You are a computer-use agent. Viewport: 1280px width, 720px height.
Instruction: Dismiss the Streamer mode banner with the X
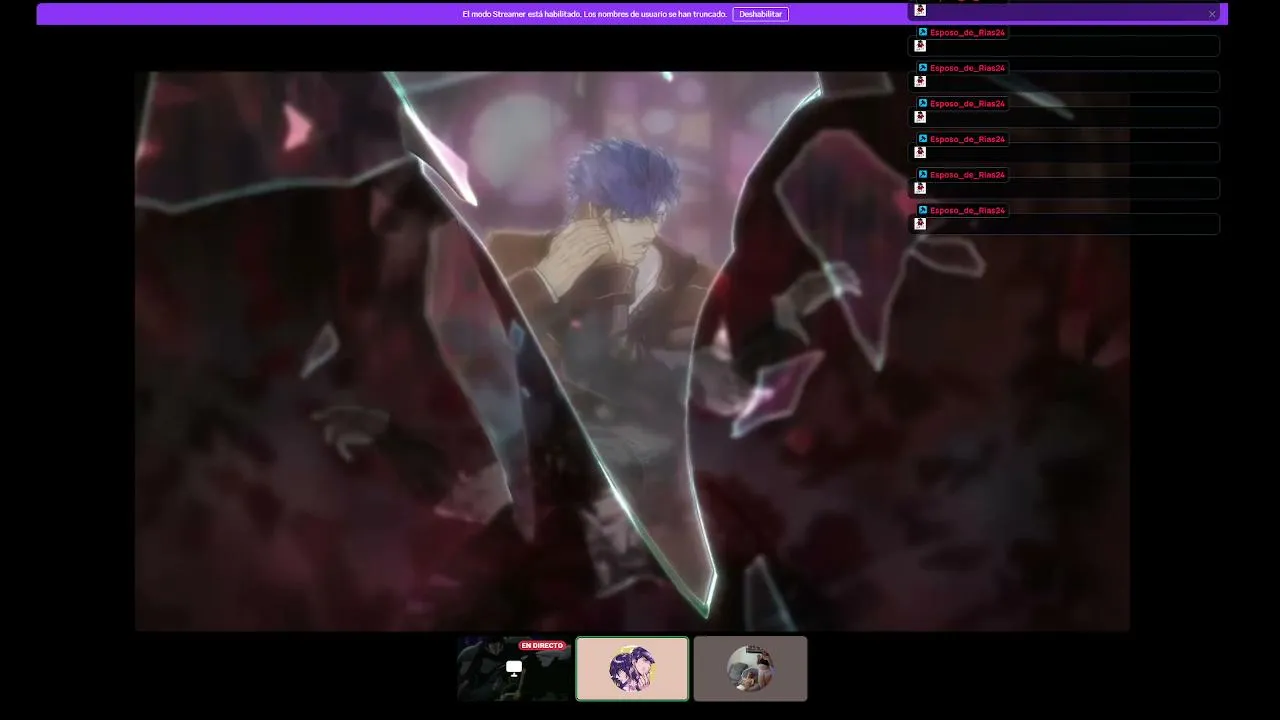[x=1212, y=14]
